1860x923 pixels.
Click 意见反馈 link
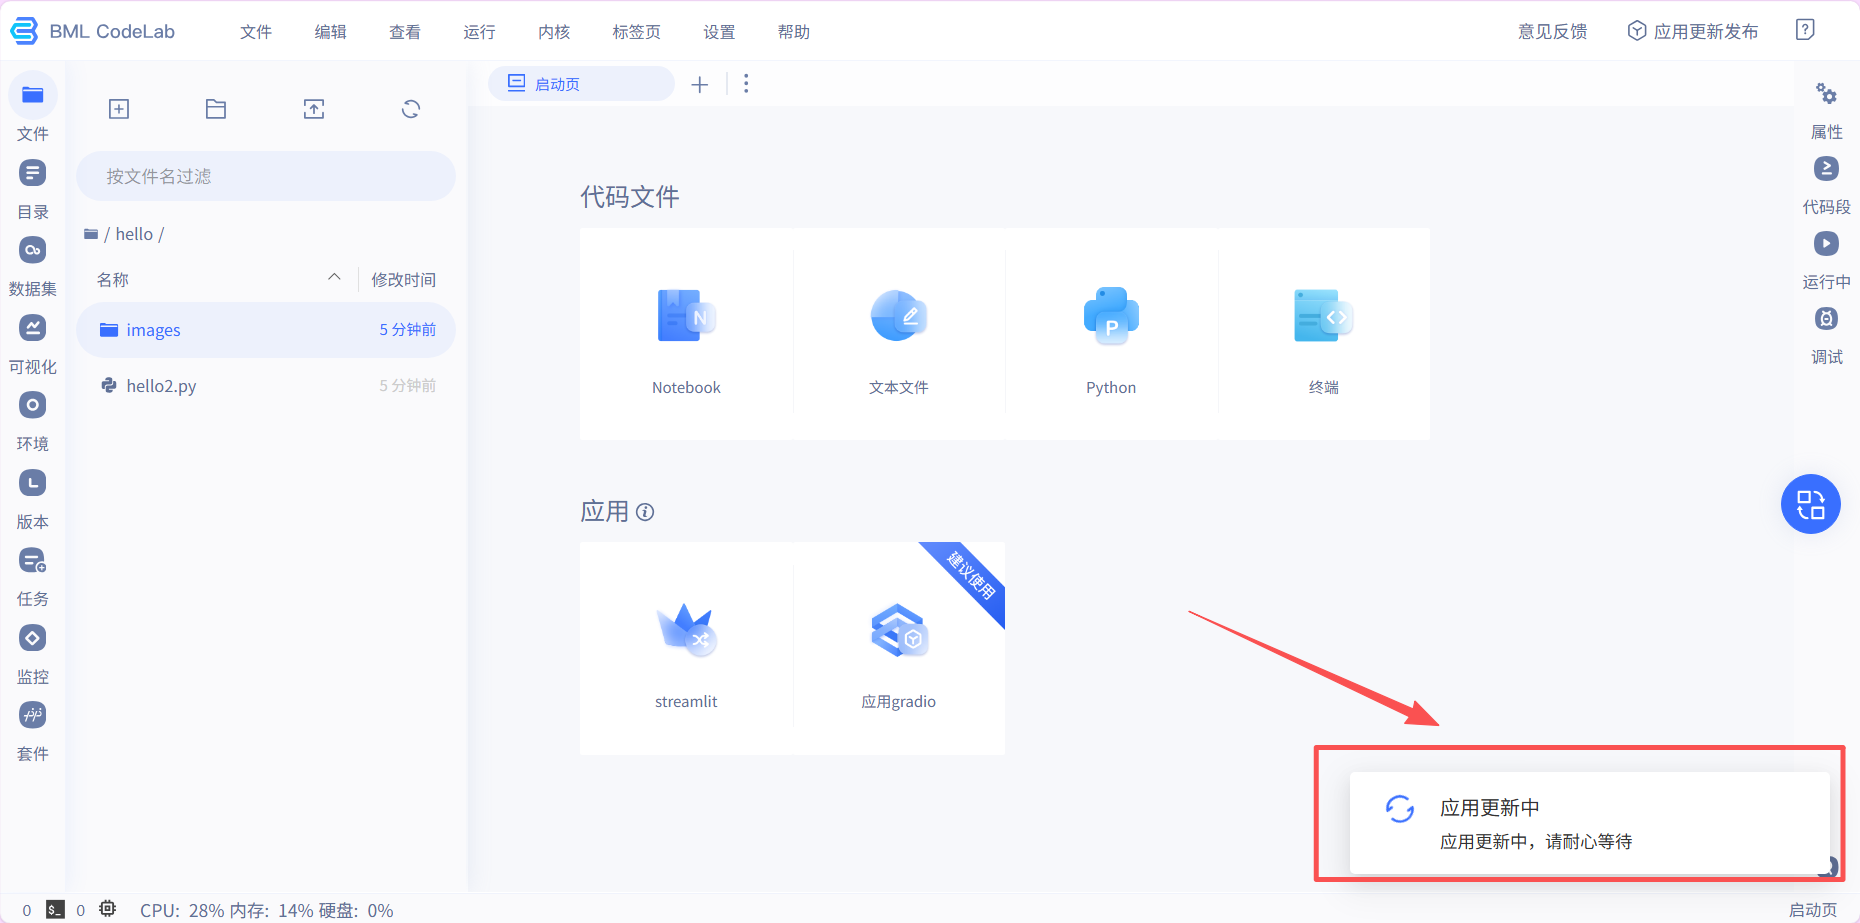[1553, 32]
